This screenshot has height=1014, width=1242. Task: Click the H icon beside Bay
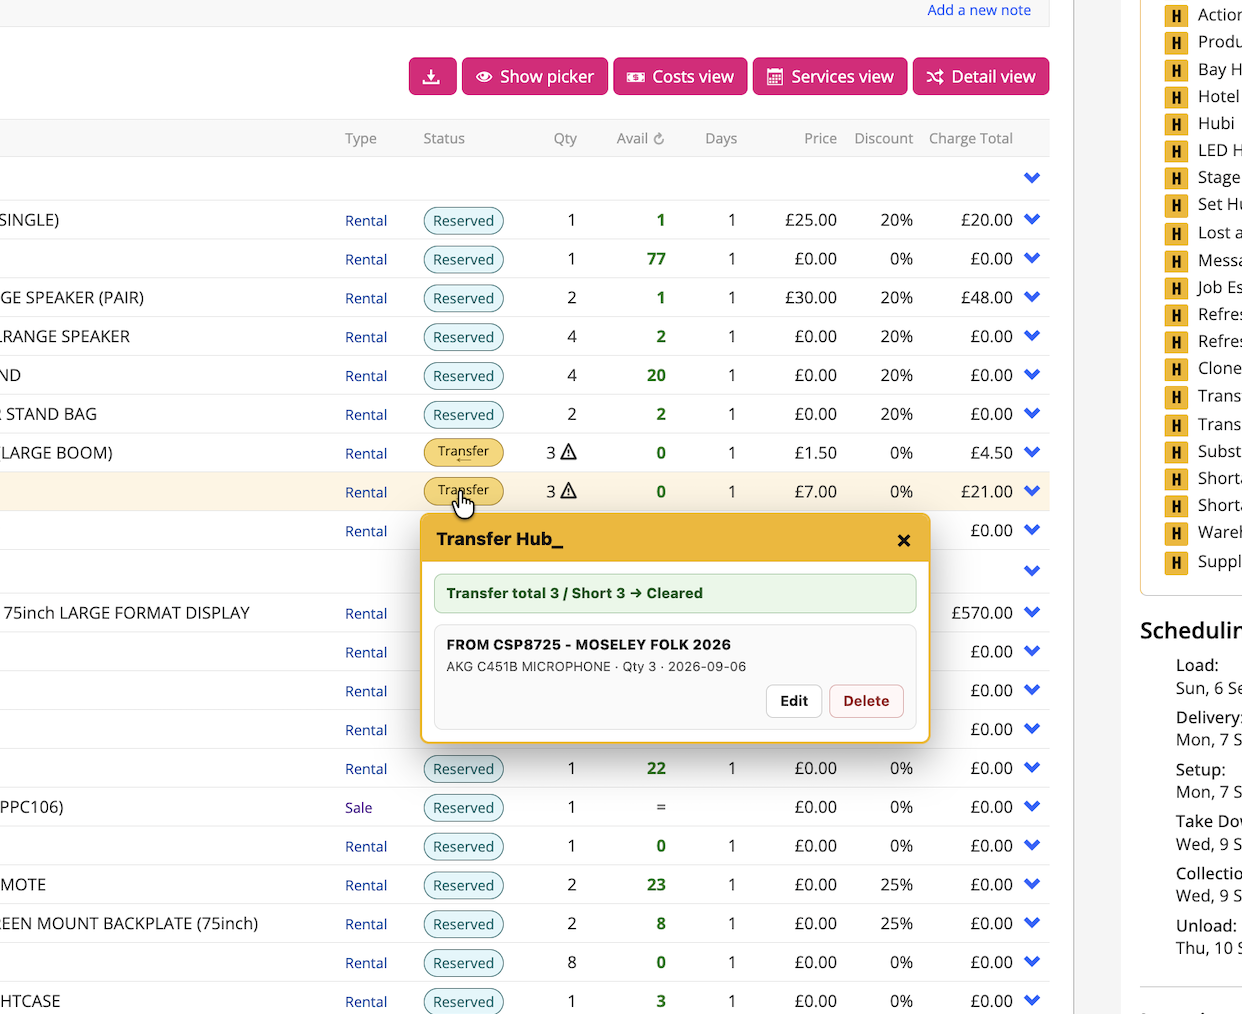(1176, 70)
